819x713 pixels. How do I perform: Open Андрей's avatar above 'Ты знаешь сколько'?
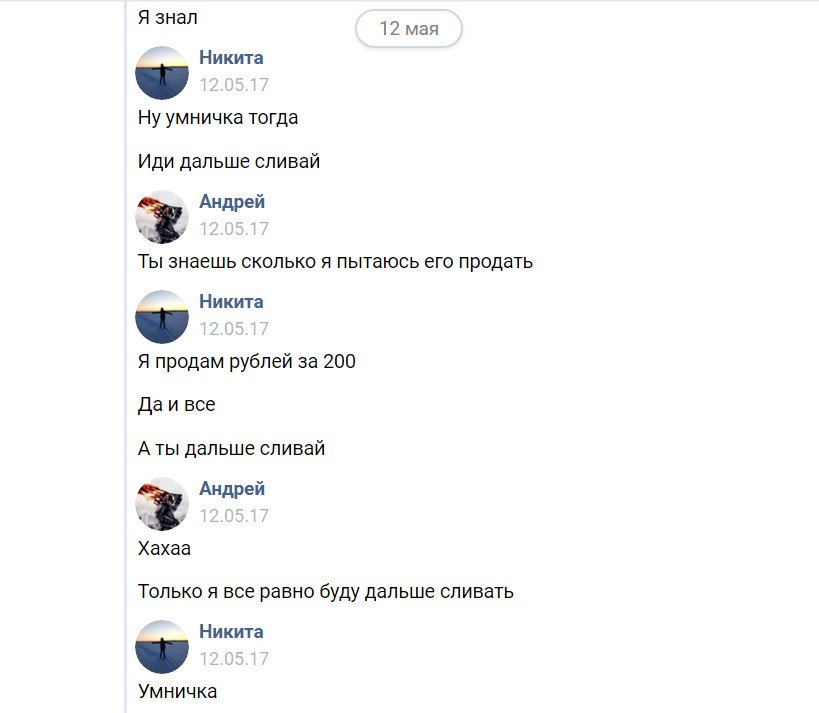(x=162, y=217)
